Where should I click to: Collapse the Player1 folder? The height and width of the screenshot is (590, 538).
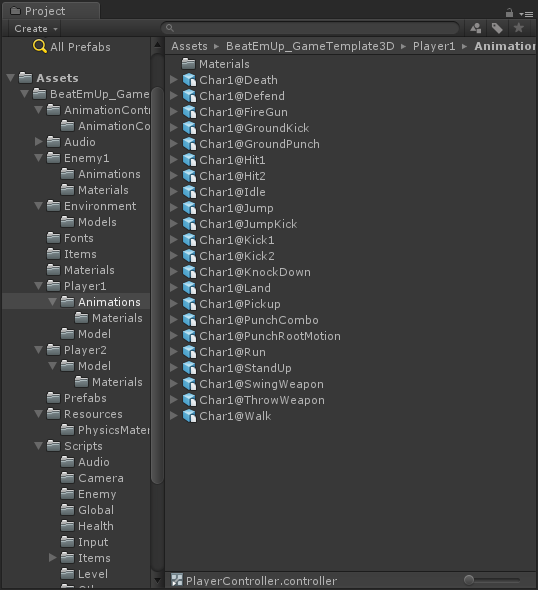[x=38, y=286]
